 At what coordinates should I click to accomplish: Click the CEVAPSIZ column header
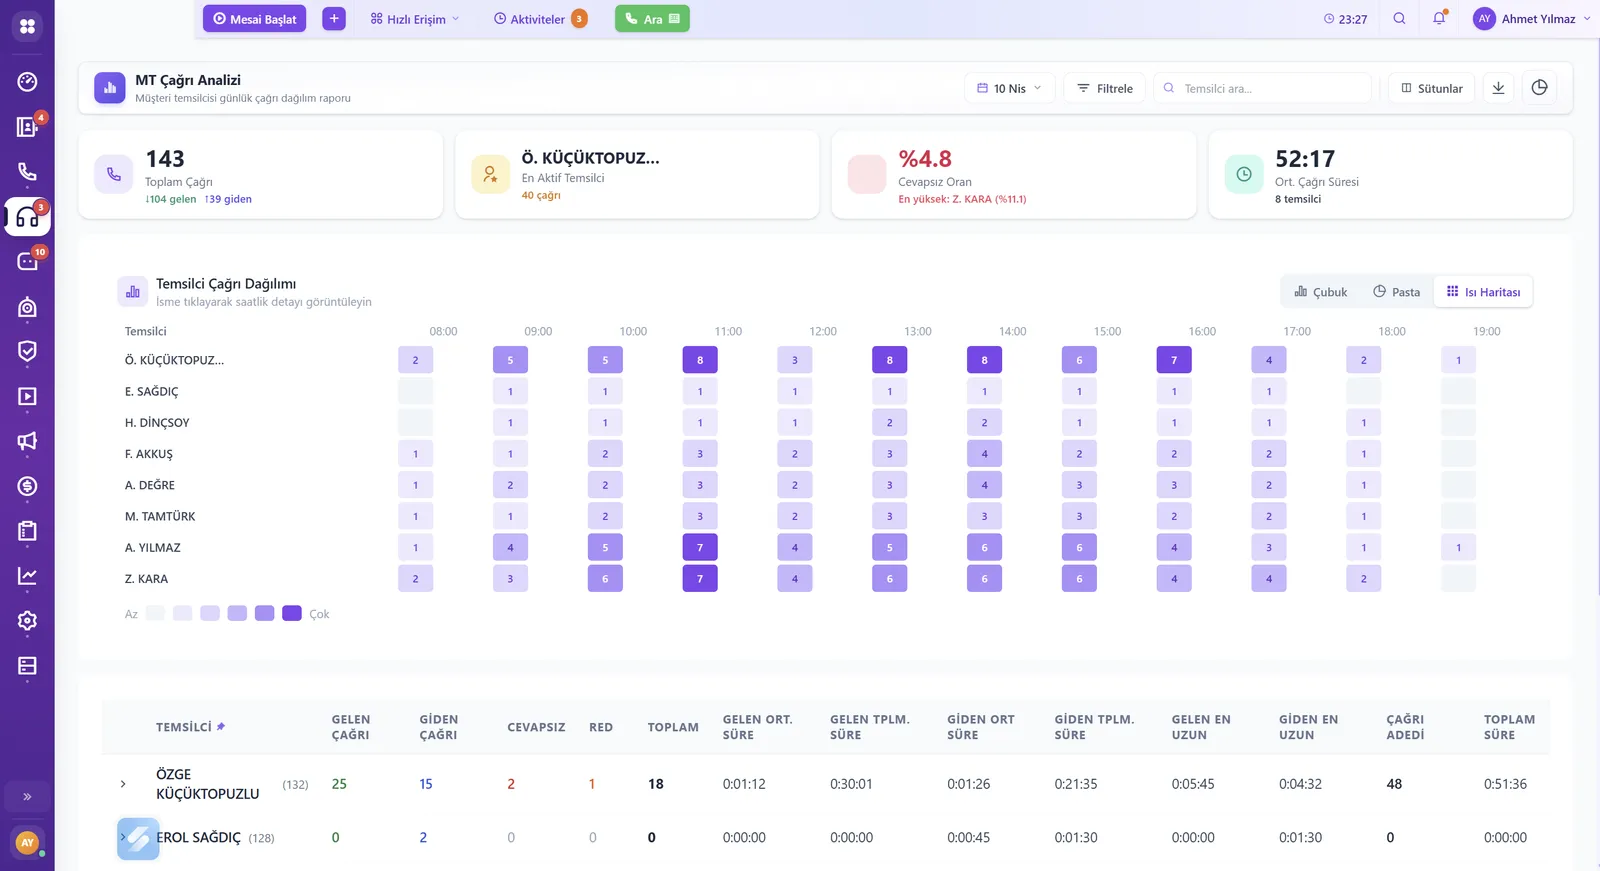point(536,727)
